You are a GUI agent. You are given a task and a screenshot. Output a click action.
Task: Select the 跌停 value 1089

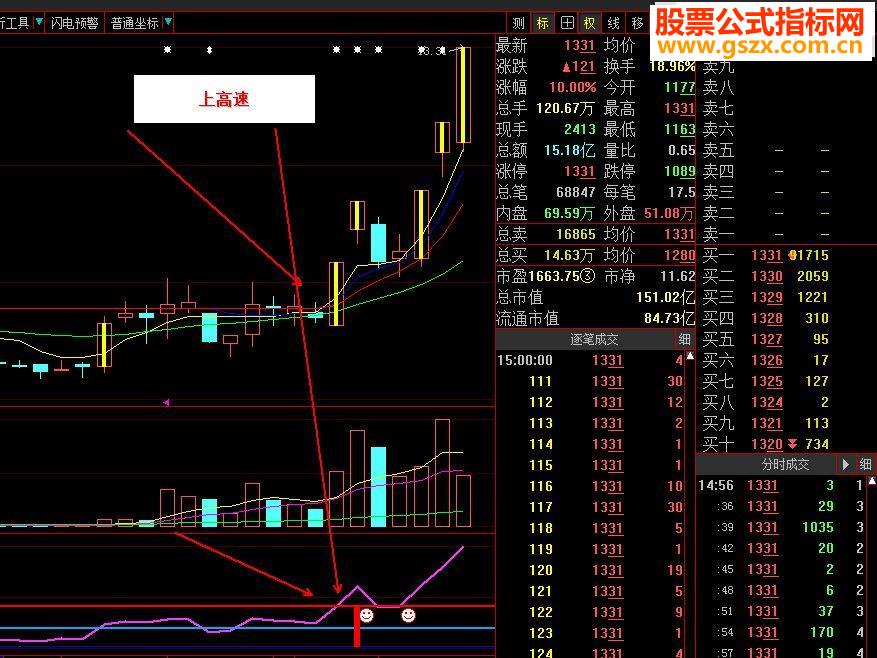pos(679,171)
